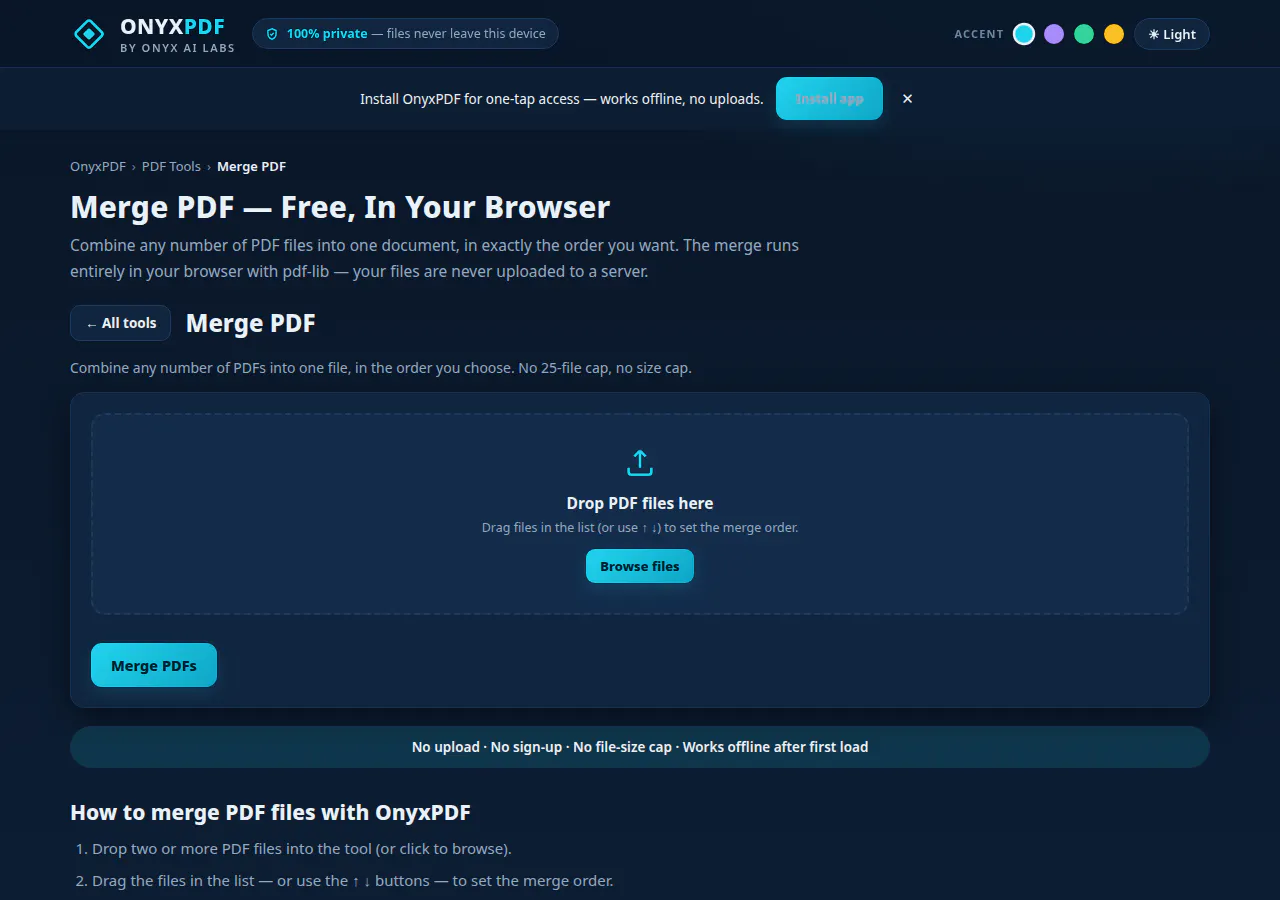Click Drop PDF files here text
1280x900 pixels.
click(640, 503)
